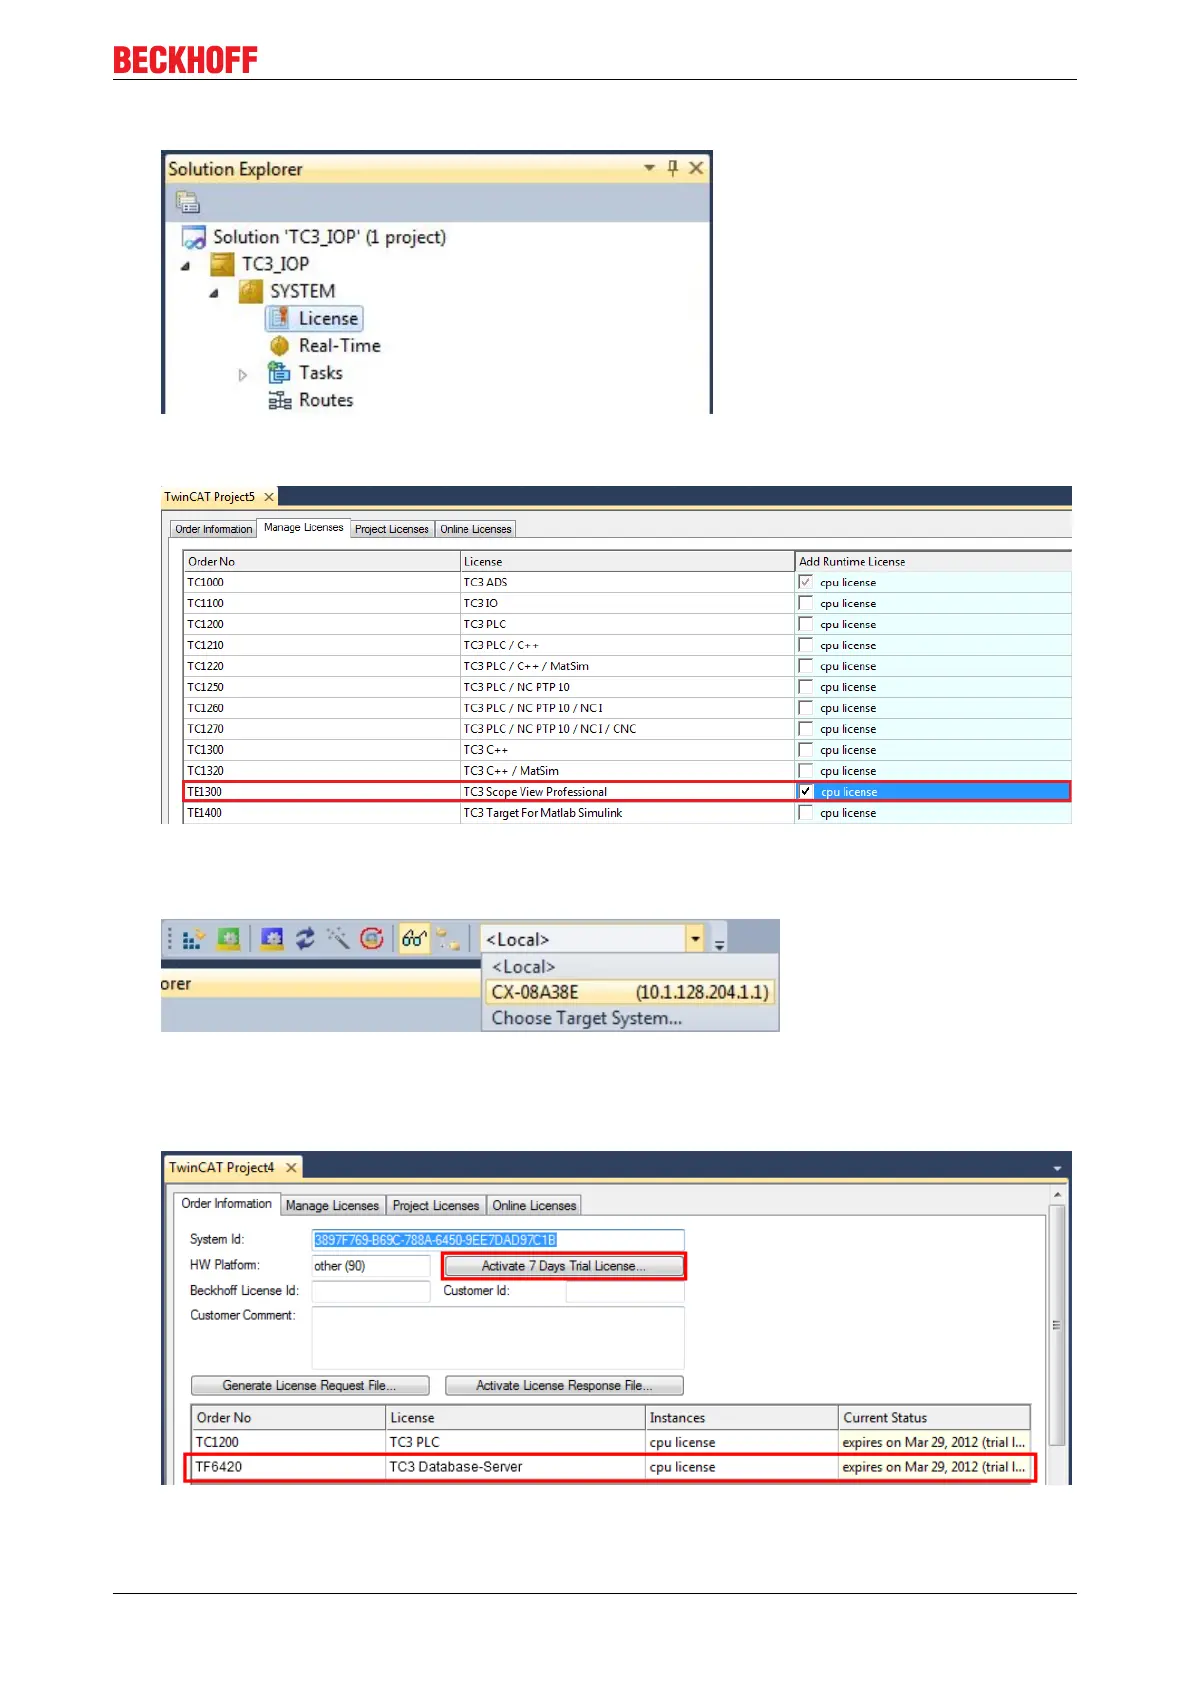Tick cpu license for TC1260 row
This screenshot has height=1684, width=1191.
click(x=806, y=708)
